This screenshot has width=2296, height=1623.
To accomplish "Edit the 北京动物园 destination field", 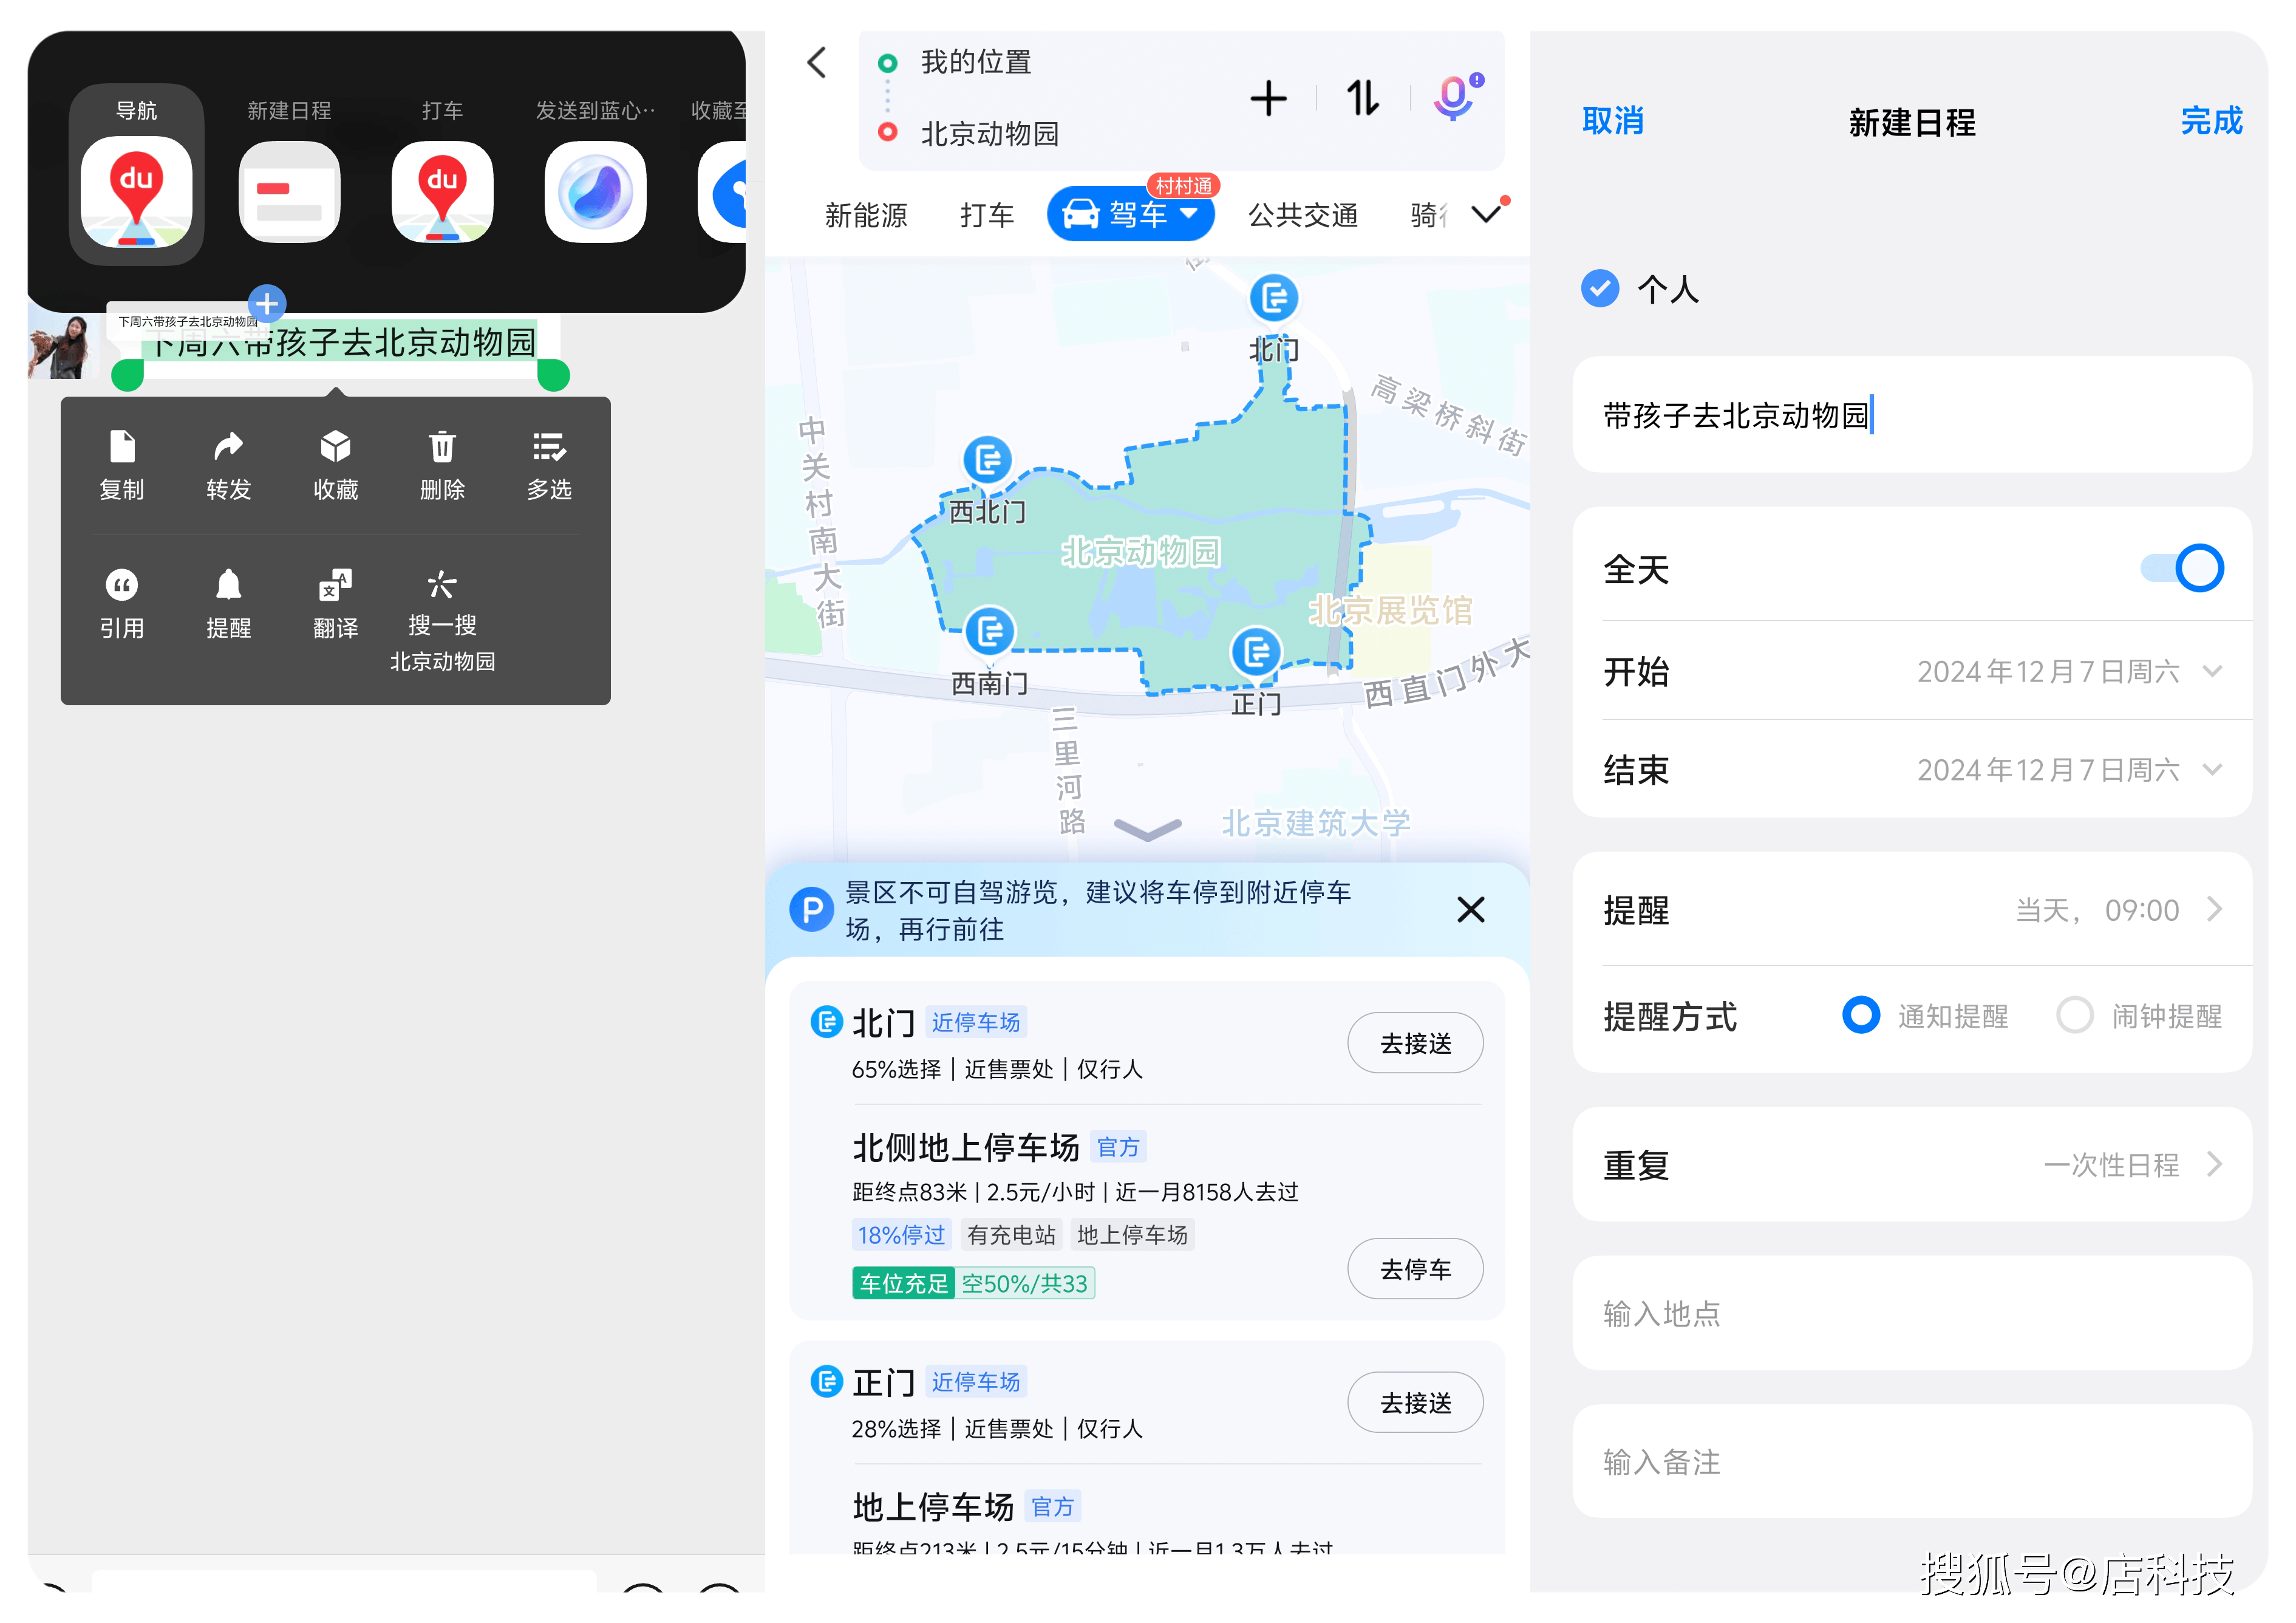I will 989,133.
